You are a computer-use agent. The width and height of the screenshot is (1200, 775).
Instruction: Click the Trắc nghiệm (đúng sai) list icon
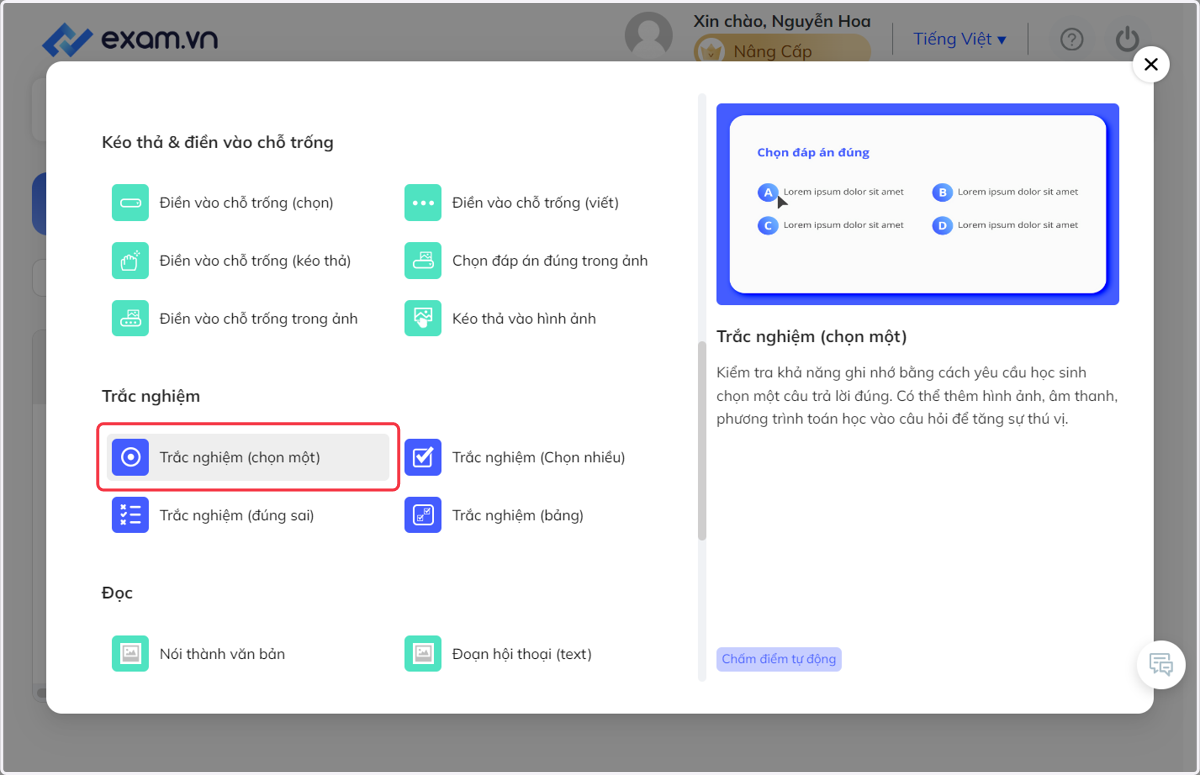(x=130, y=515)
